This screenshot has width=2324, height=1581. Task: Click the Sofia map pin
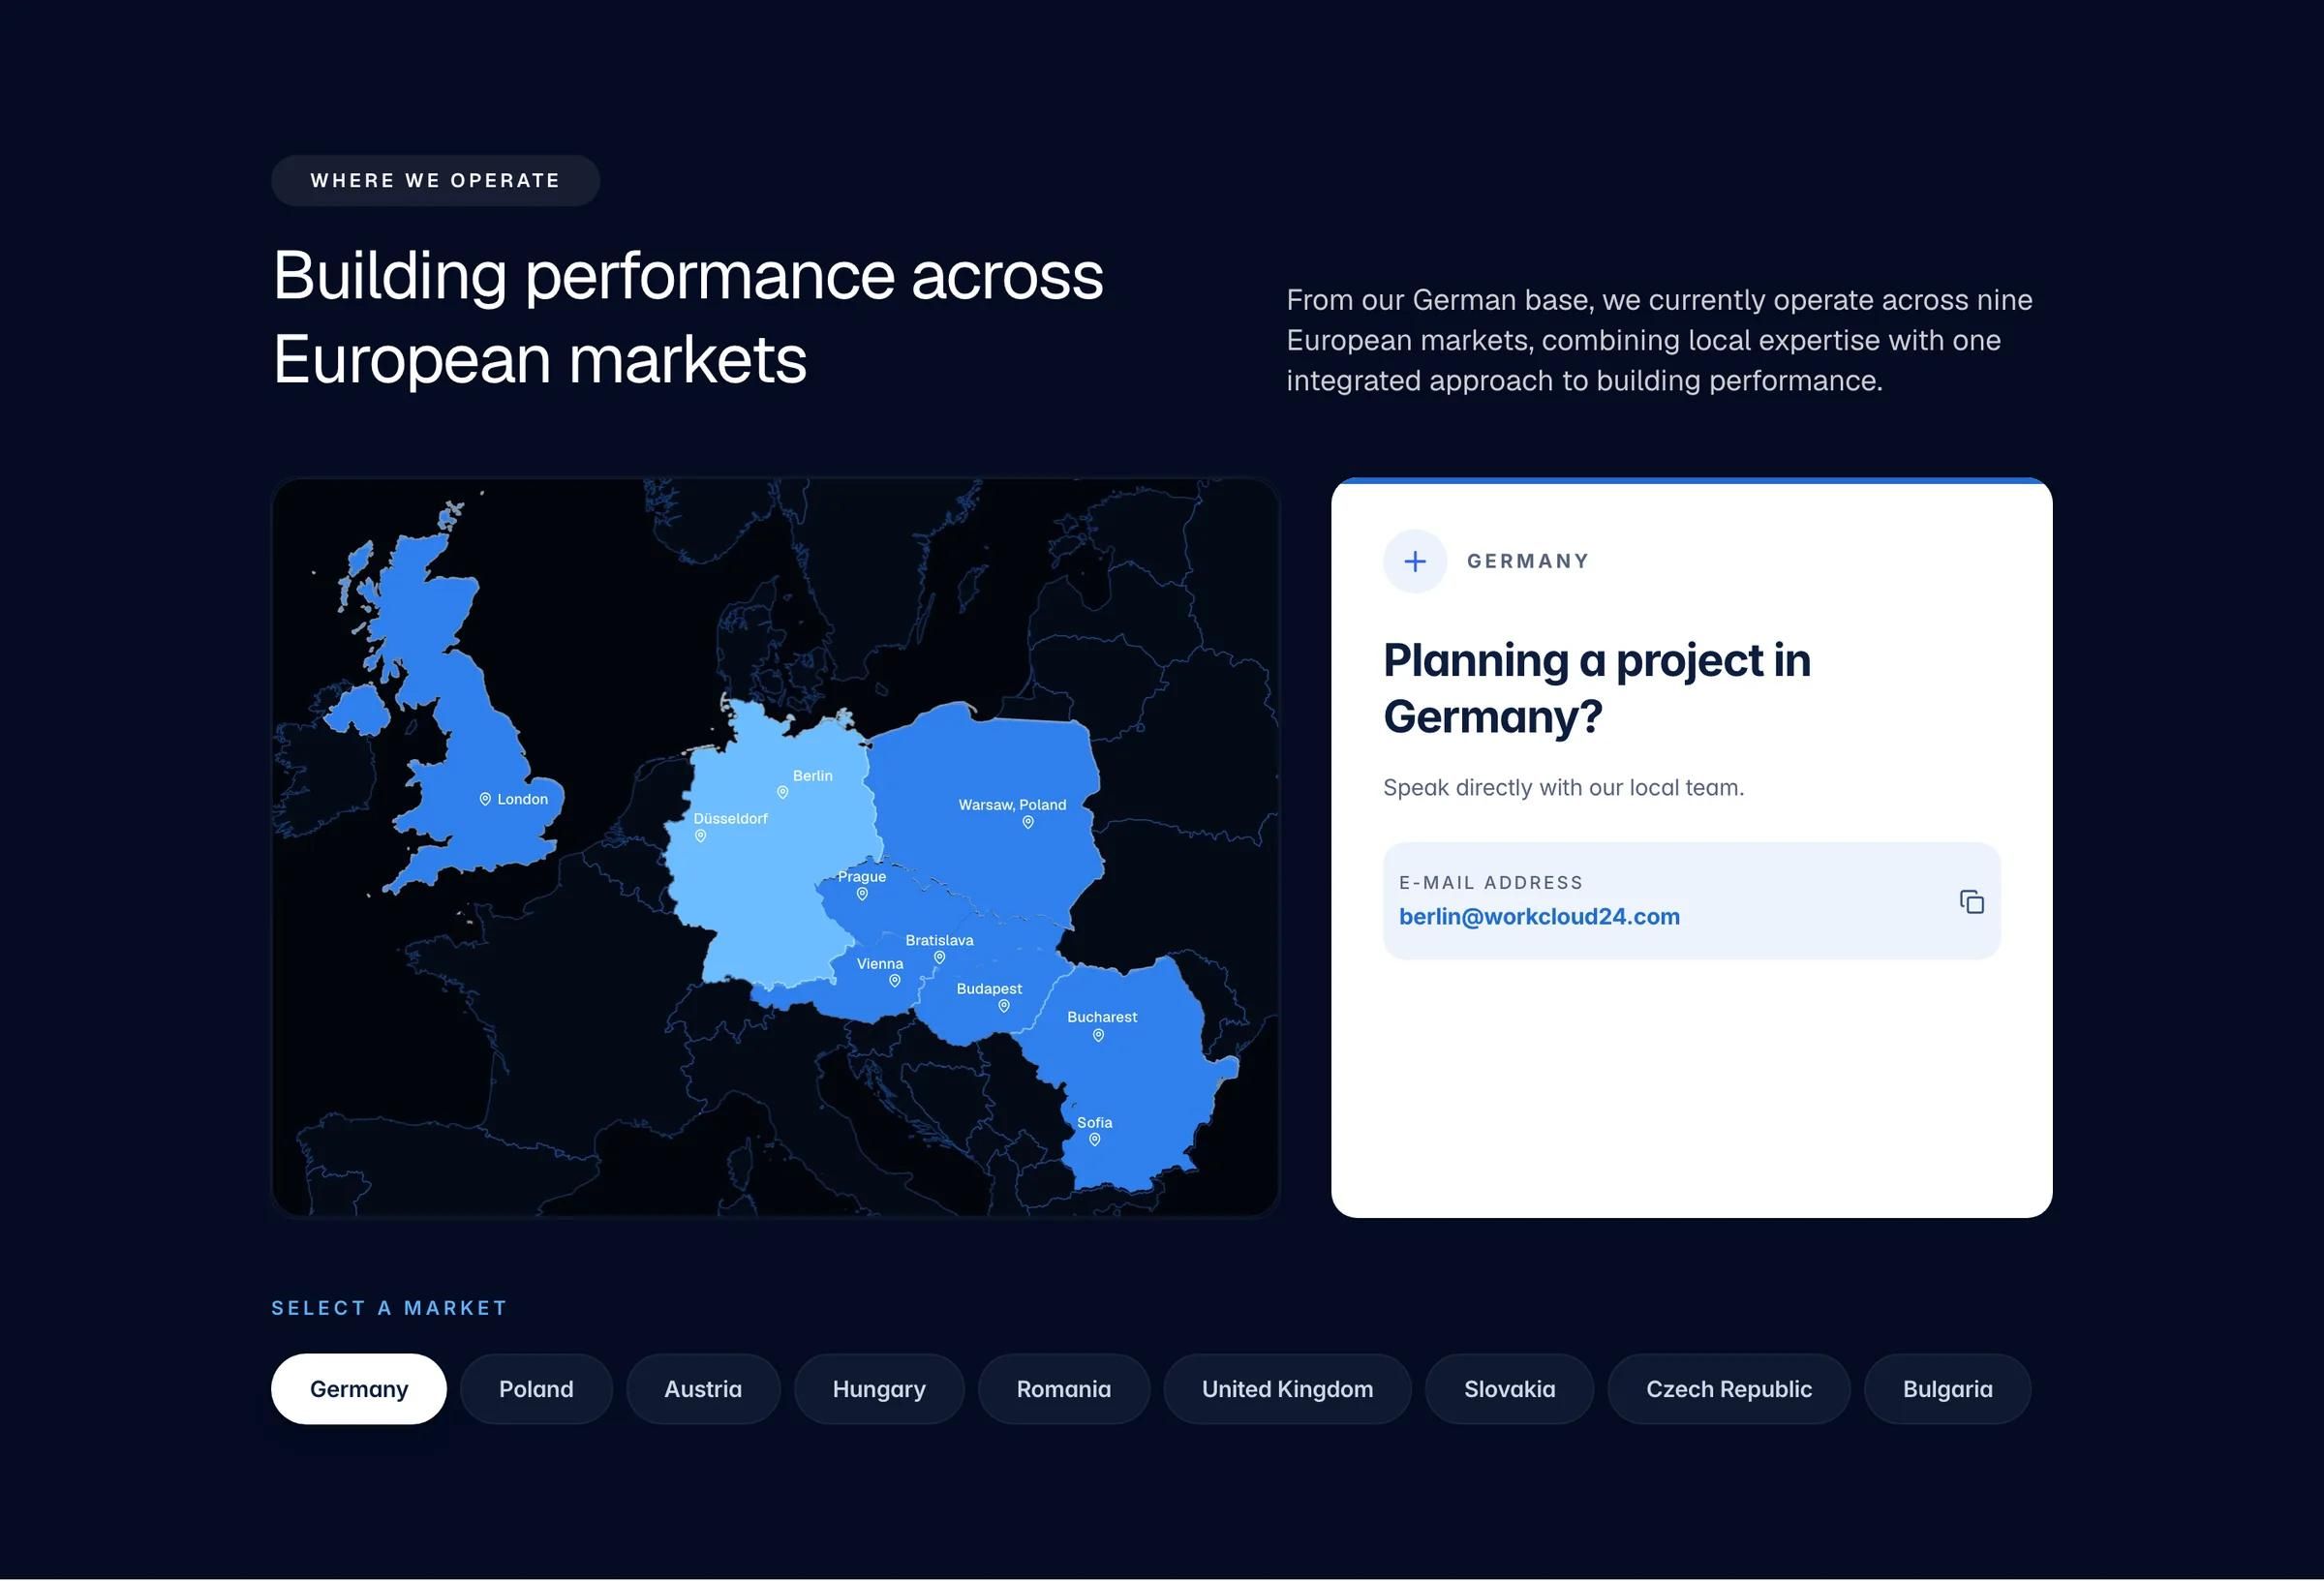coord(1095,1140)
